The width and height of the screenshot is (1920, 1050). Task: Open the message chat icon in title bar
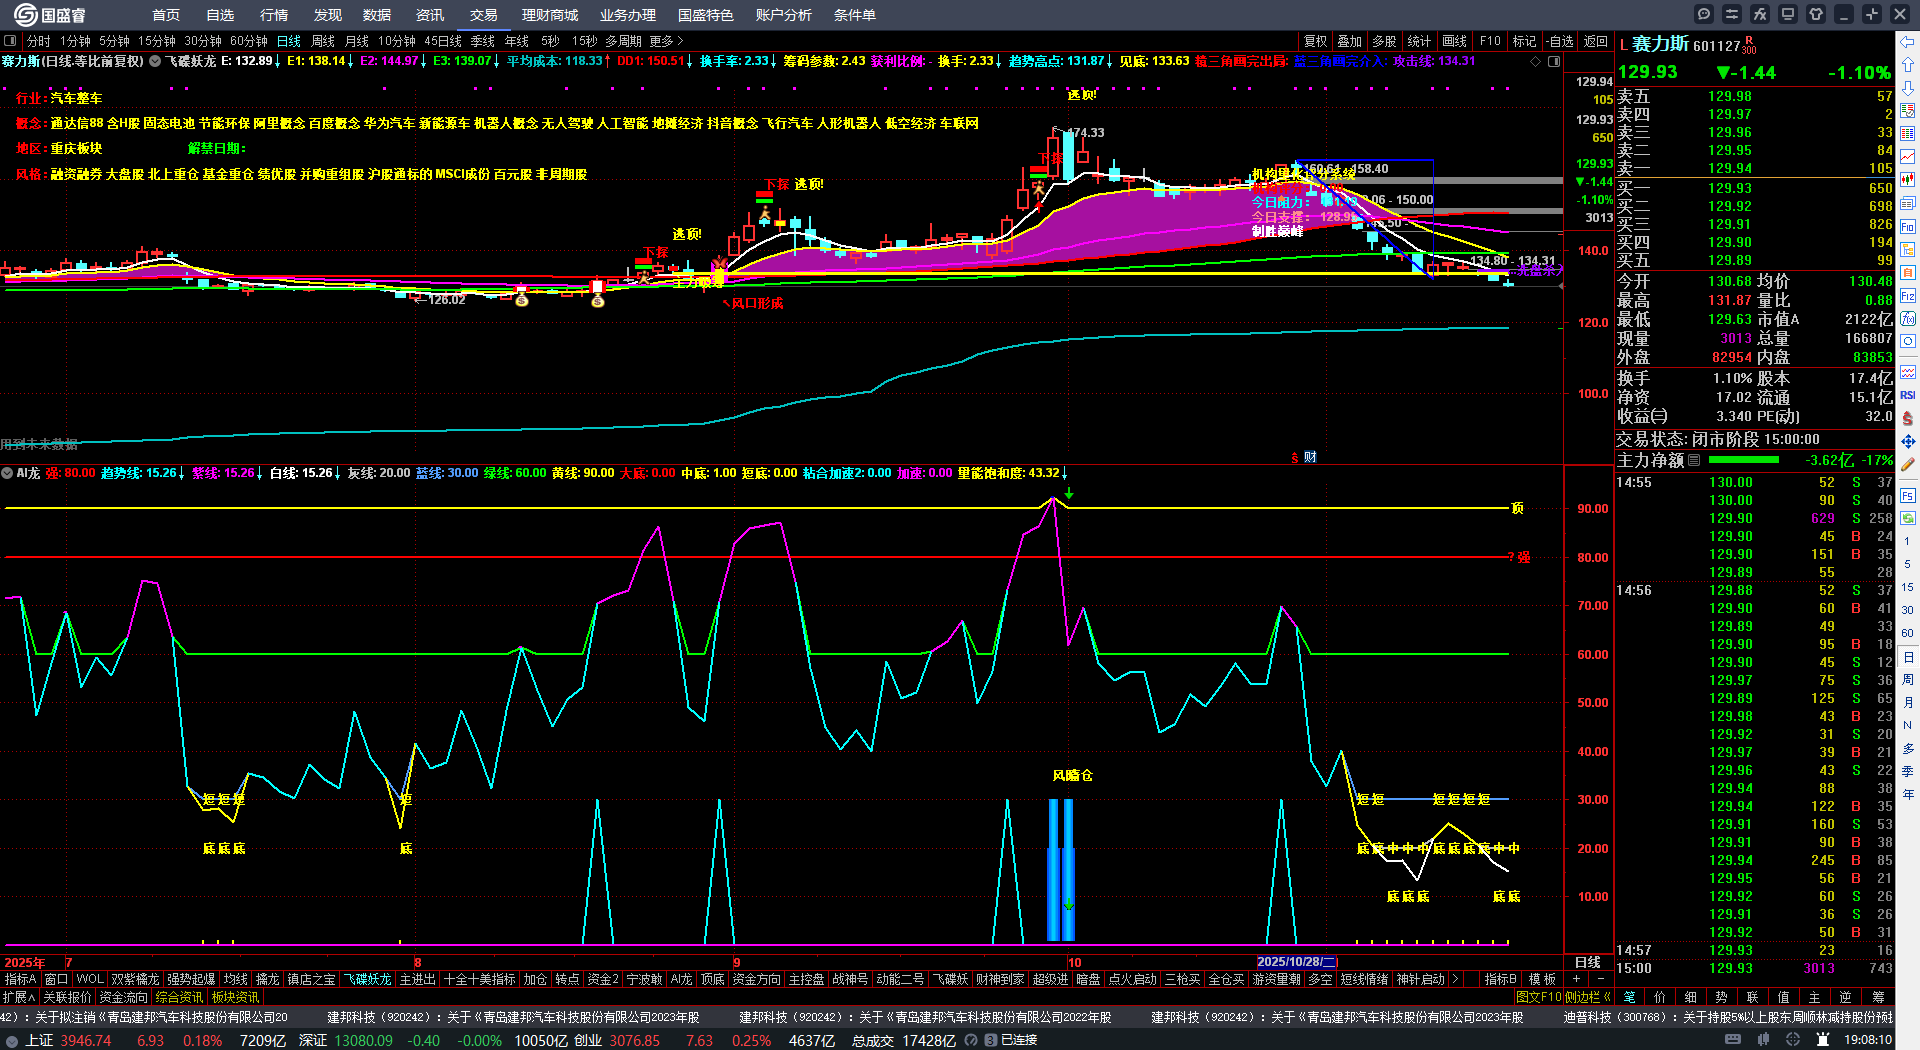click(1704, 14)
